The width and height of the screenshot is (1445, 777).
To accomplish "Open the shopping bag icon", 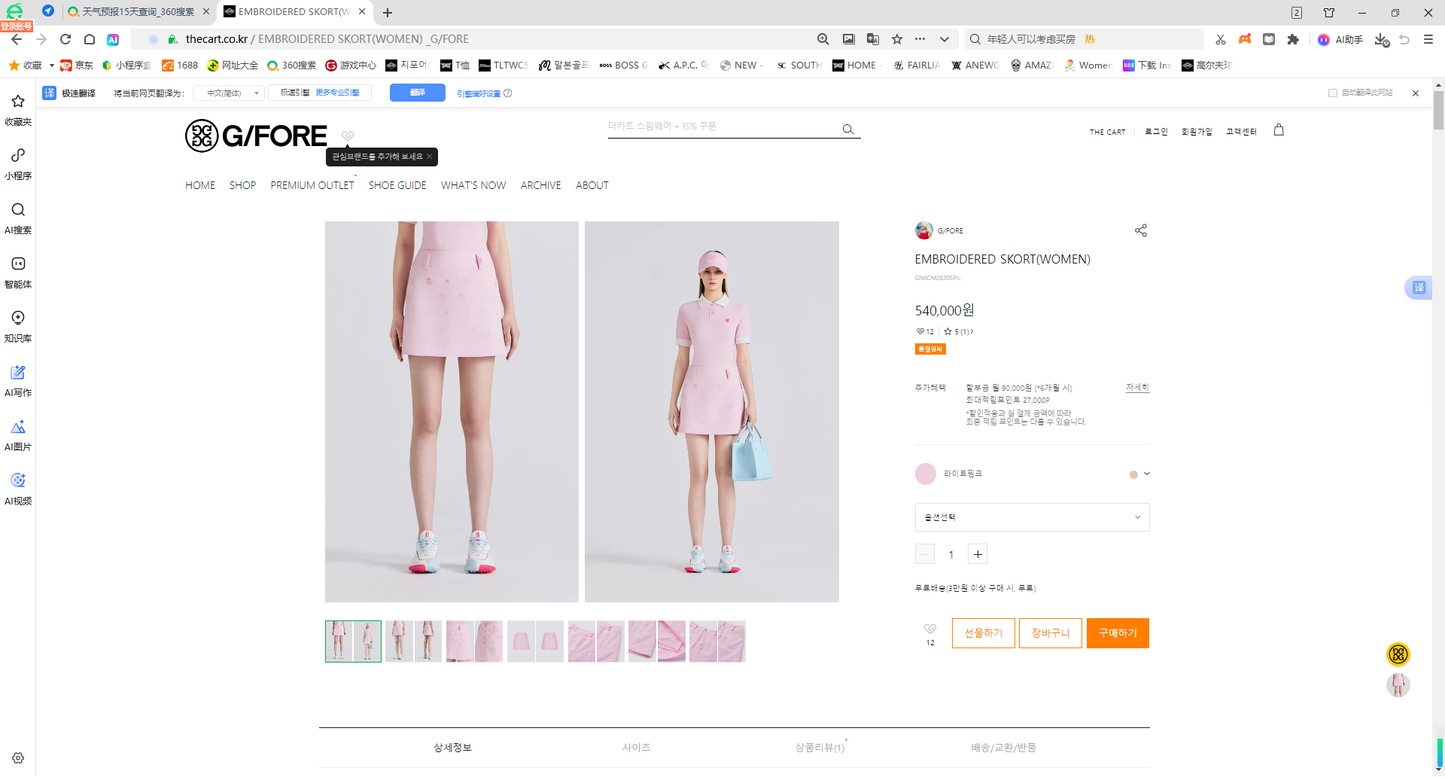I will tap(1278, 130).
